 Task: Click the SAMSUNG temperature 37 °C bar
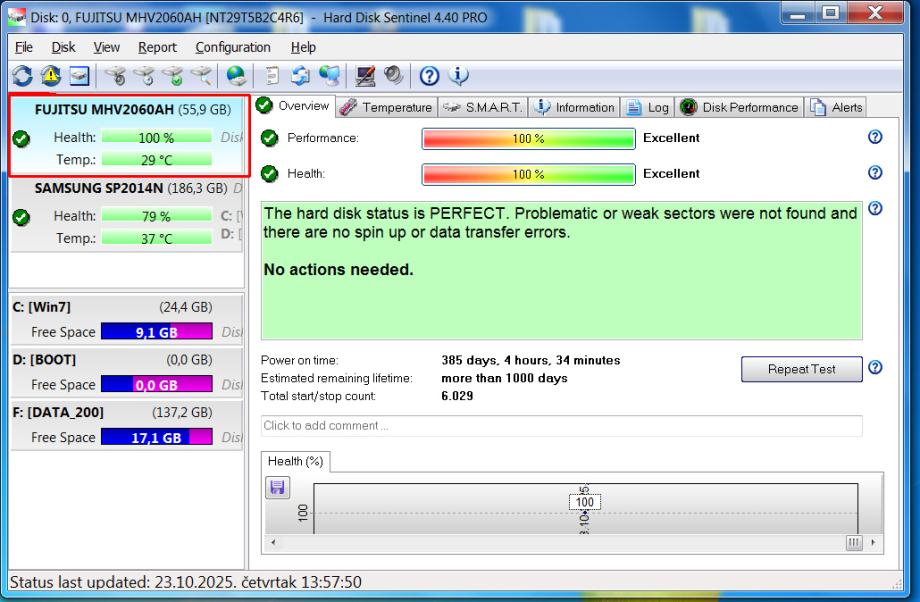coord(157,238)
